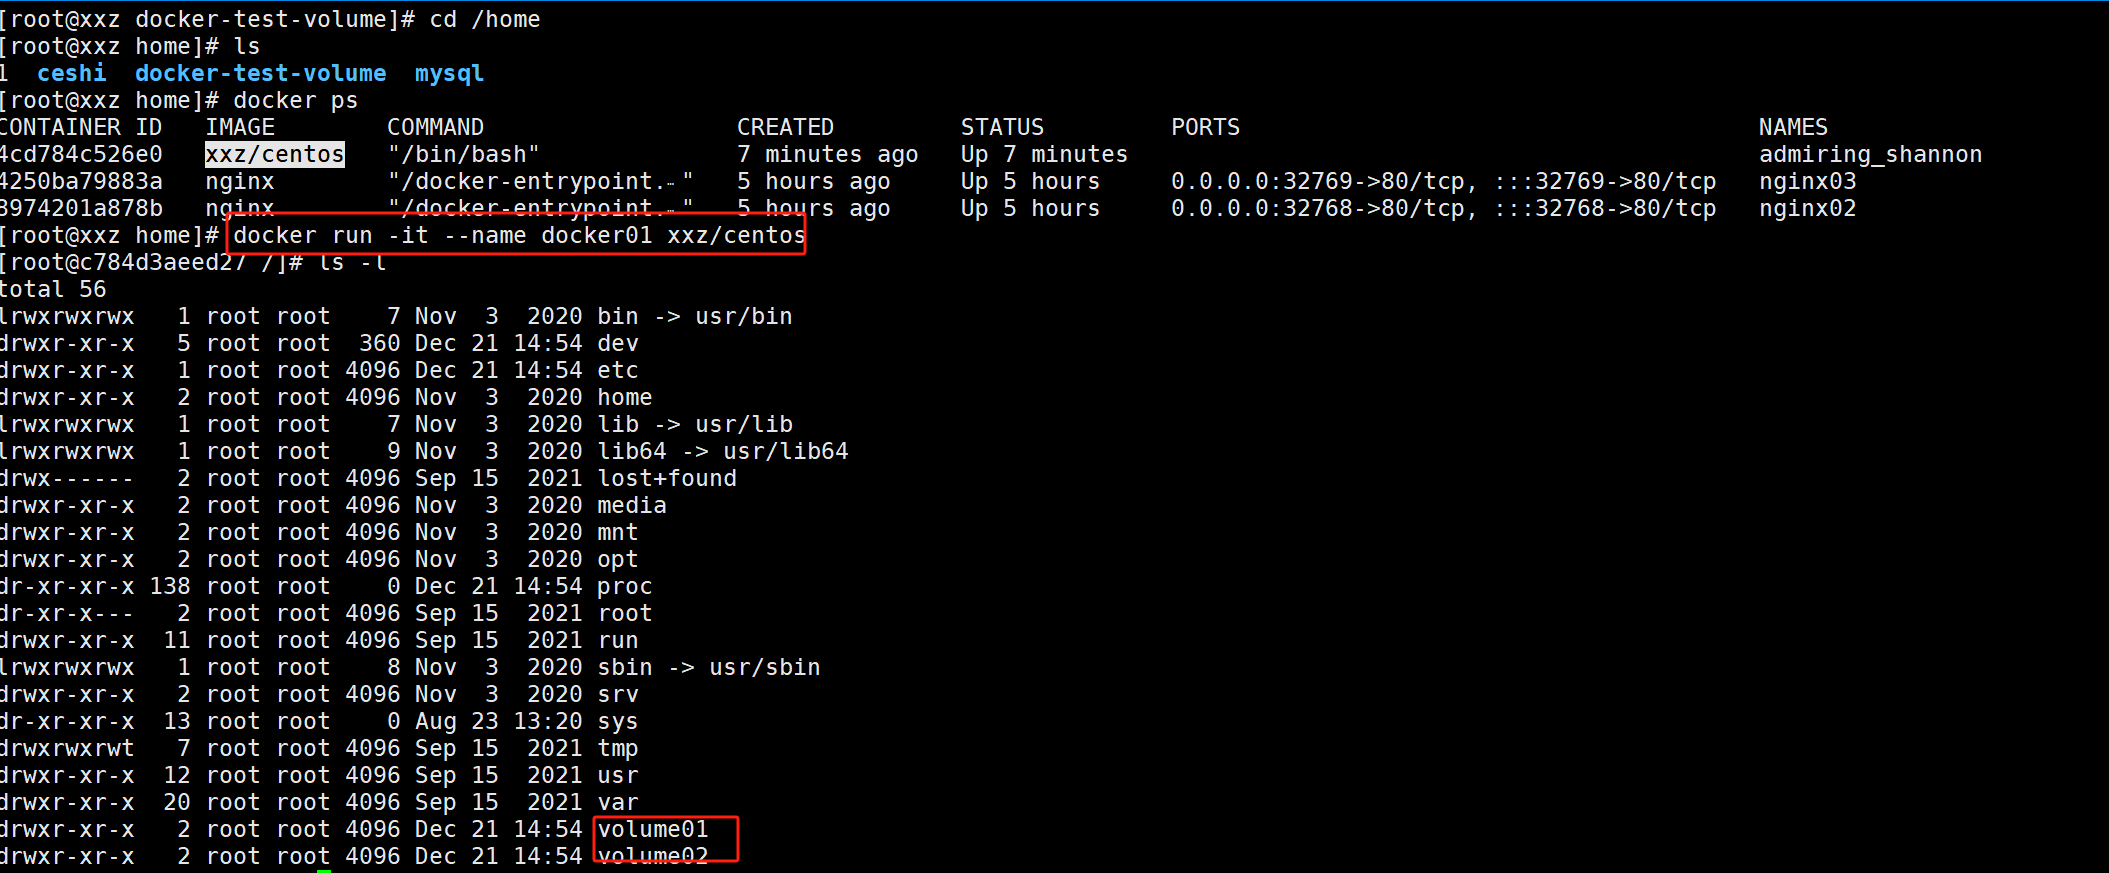Click the NAMES column header
This screenshot has width=2109, height=873.
tap(1793, 127)
